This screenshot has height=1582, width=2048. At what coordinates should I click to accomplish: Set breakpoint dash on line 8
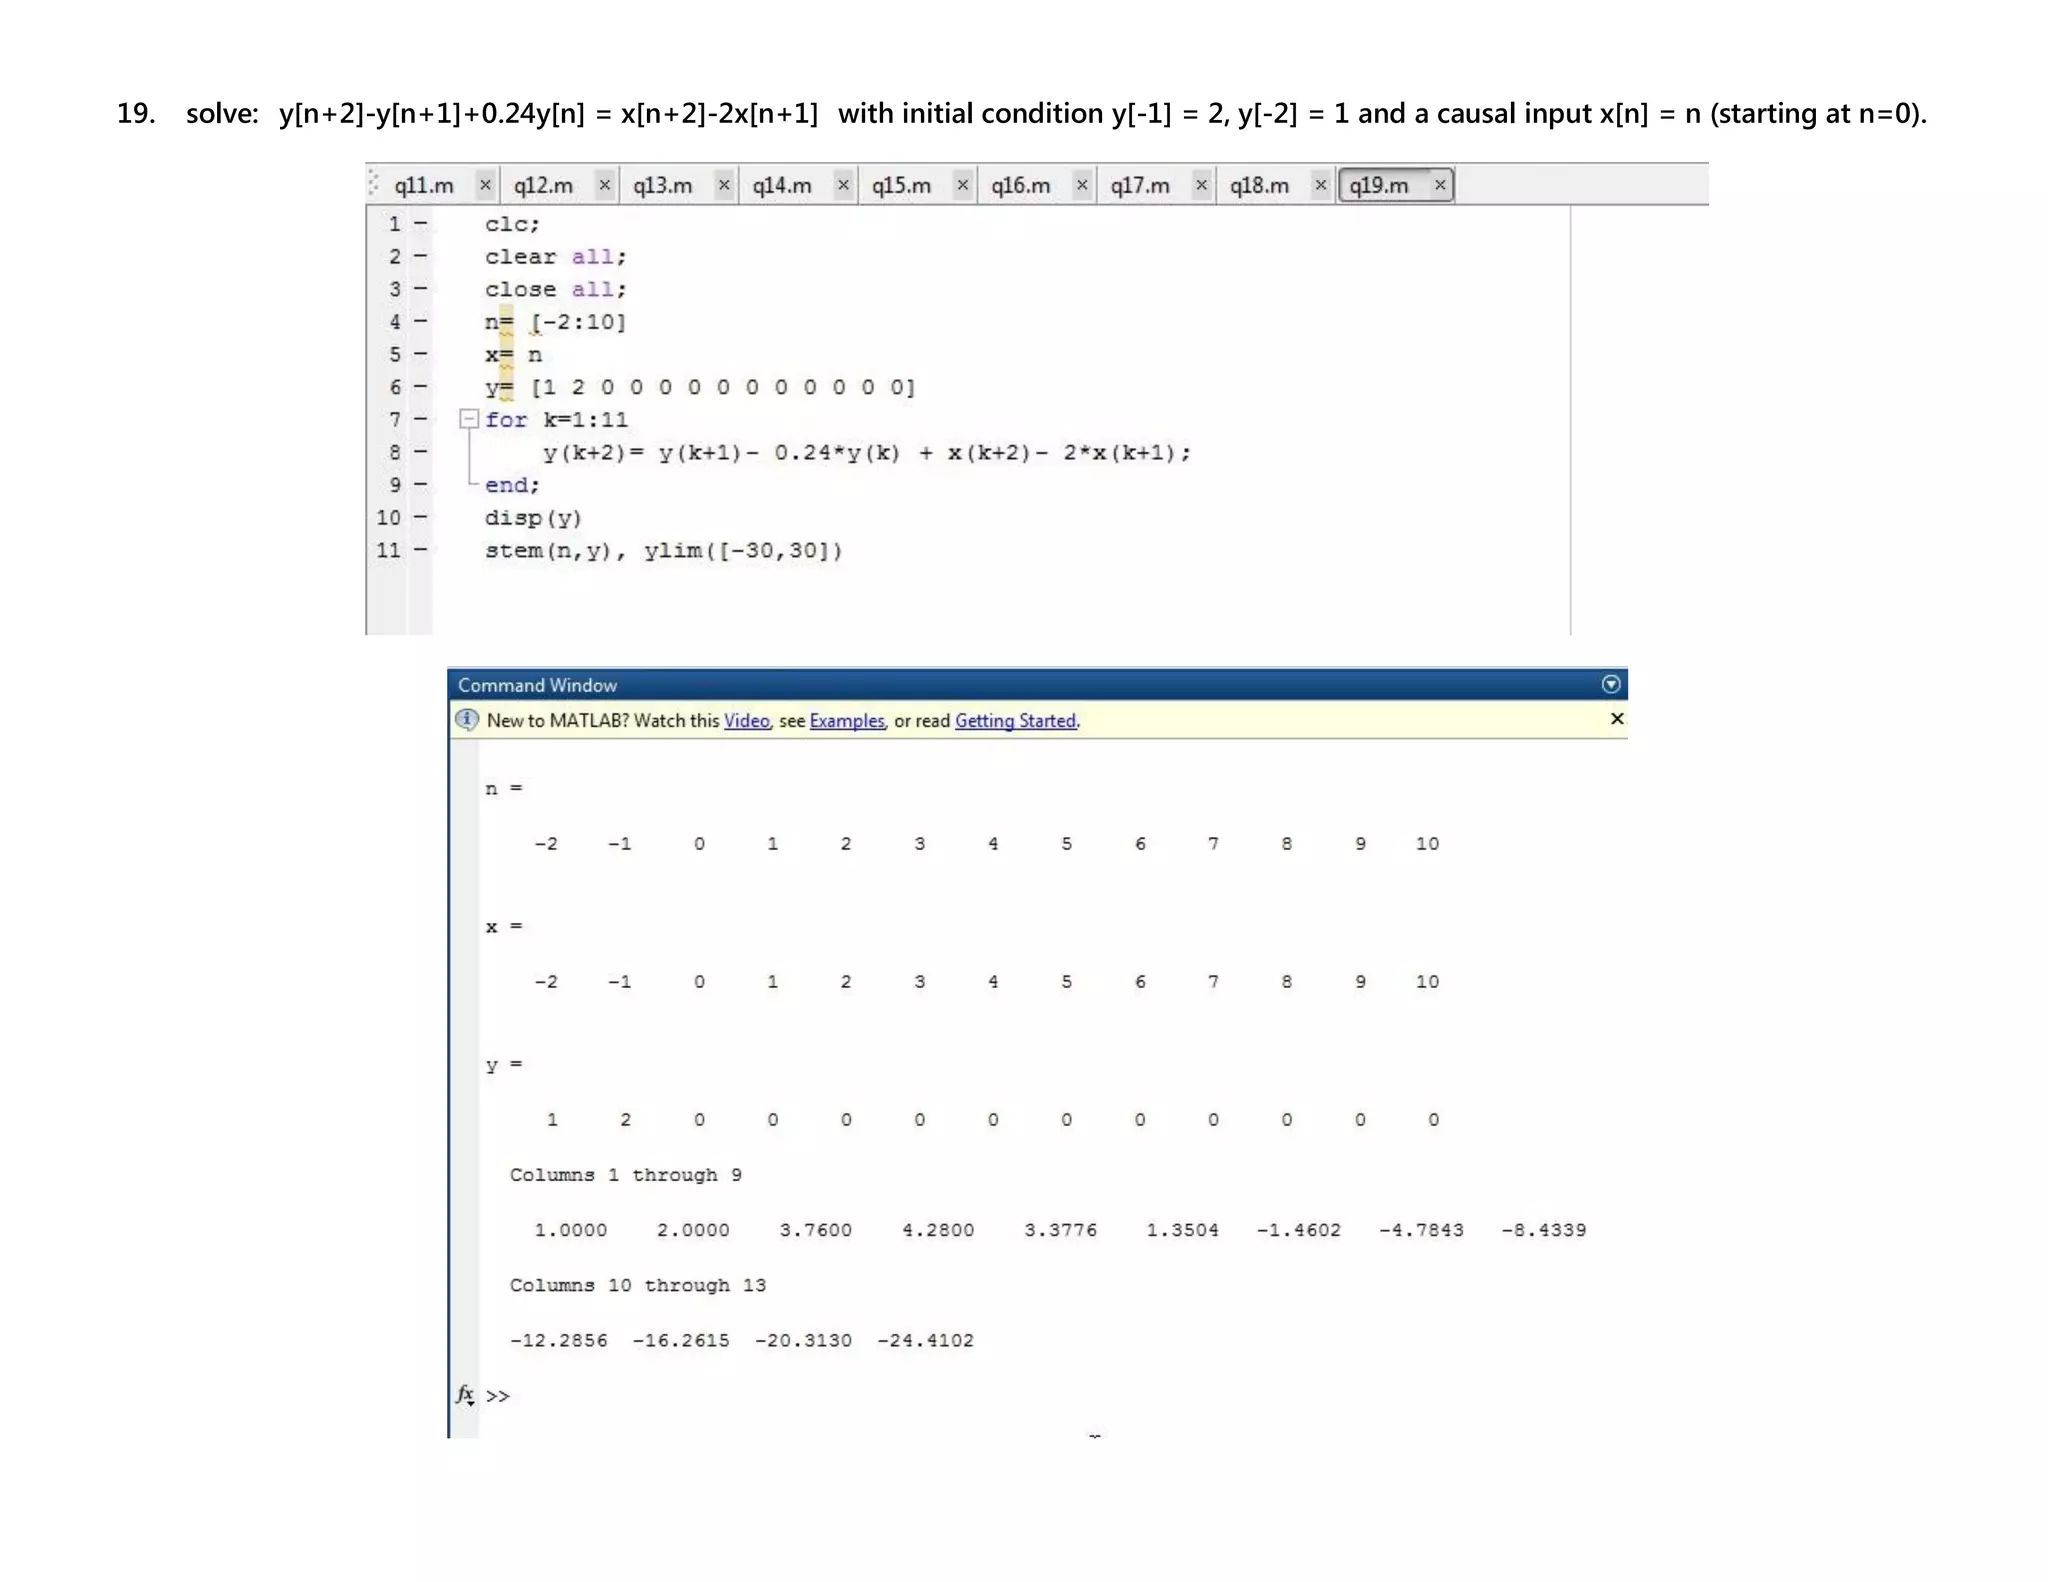pos(421,452)
